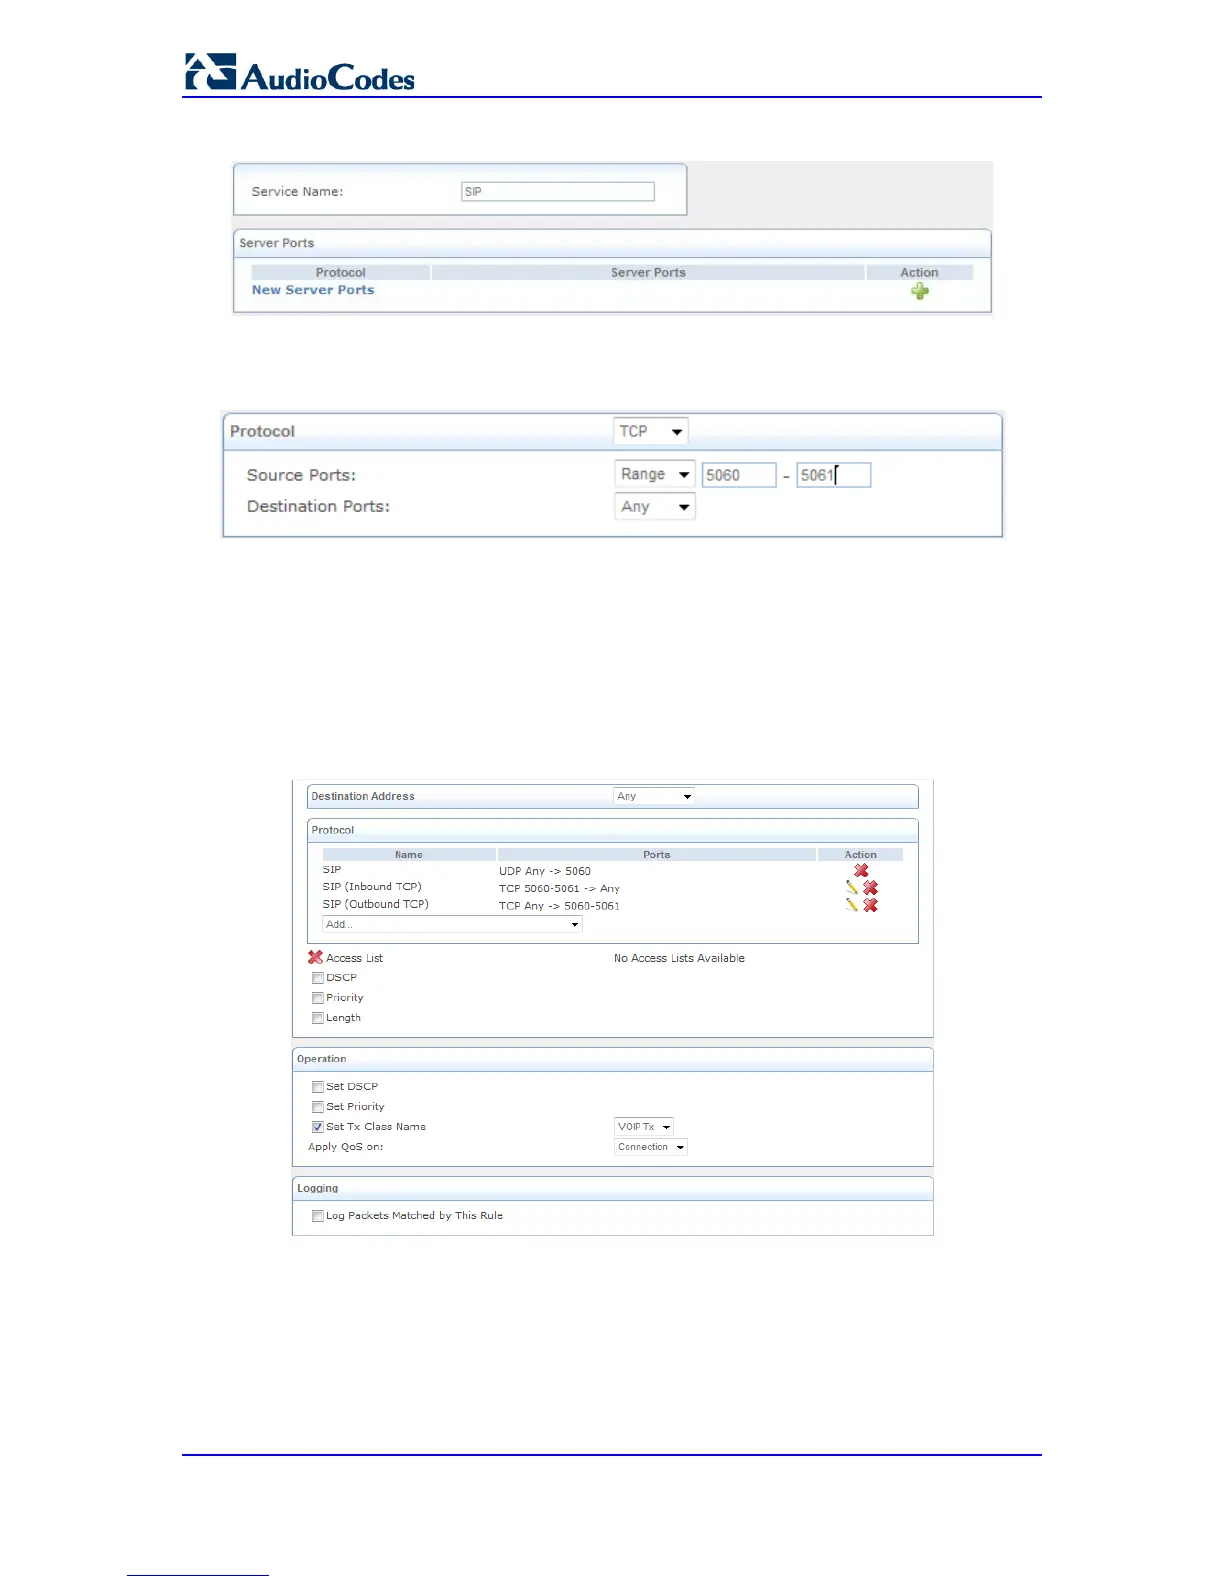Click the green plus icon to add server ports
The height and width of the screenshot is (1584, 1224).
click(920, 291)
